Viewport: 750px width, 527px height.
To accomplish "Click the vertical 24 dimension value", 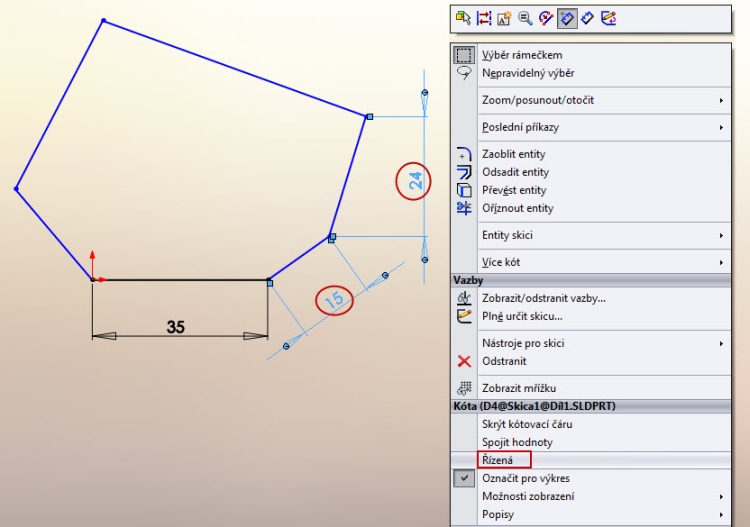I will pos(415,181).
